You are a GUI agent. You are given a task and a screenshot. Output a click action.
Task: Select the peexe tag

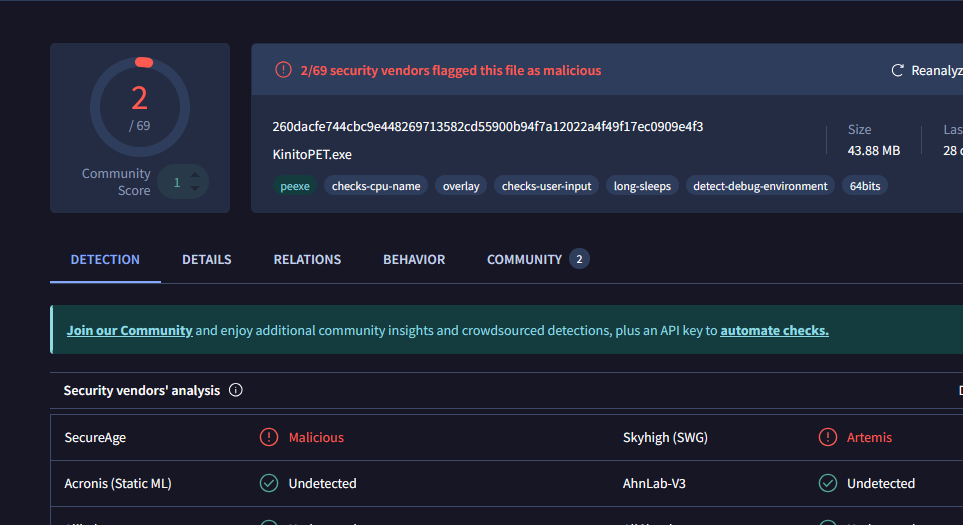click(x=294, y=186)
